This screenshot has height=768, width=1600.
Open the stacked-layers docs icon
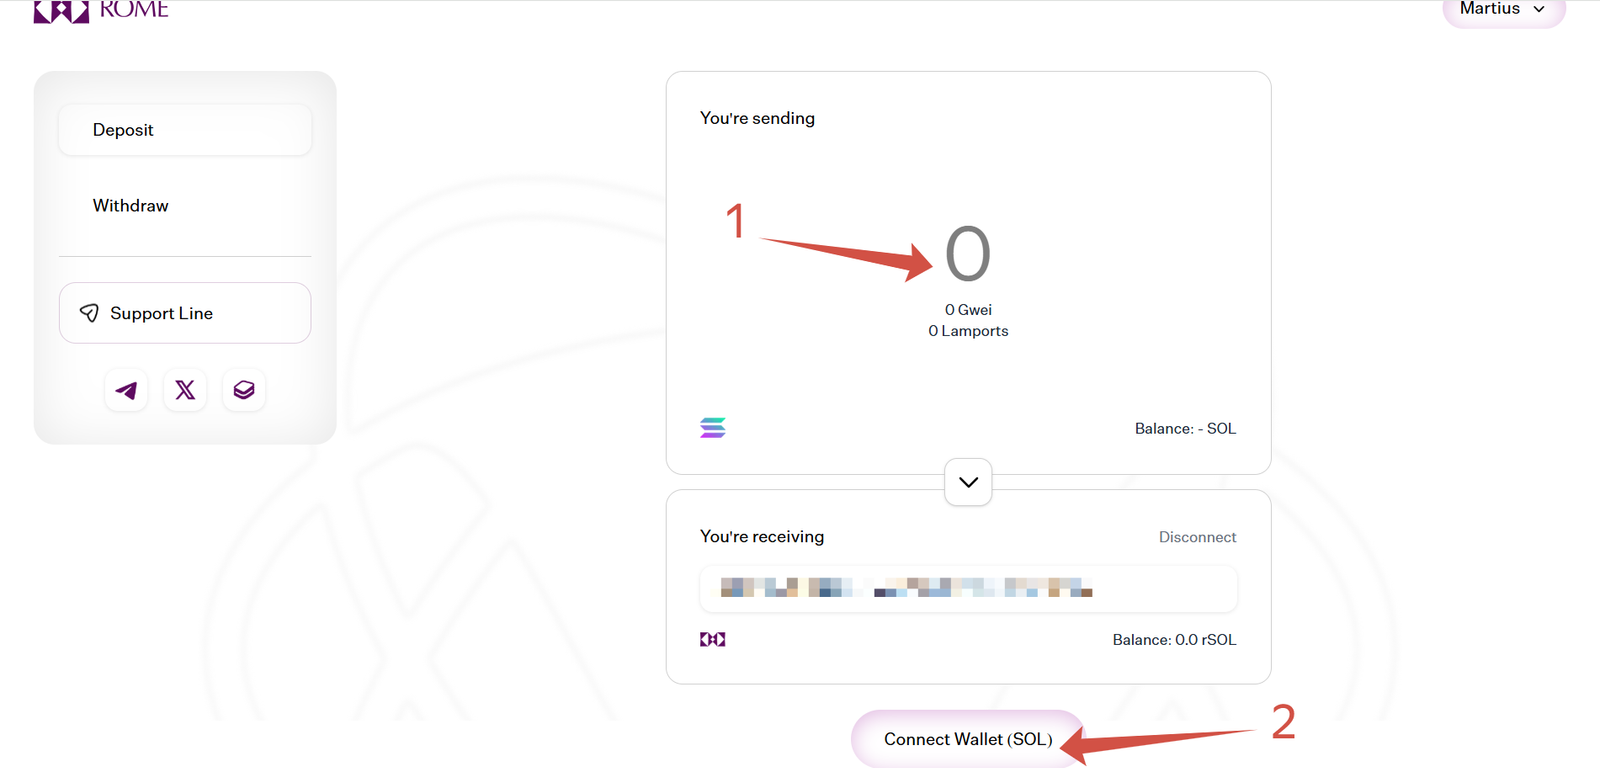244,390
